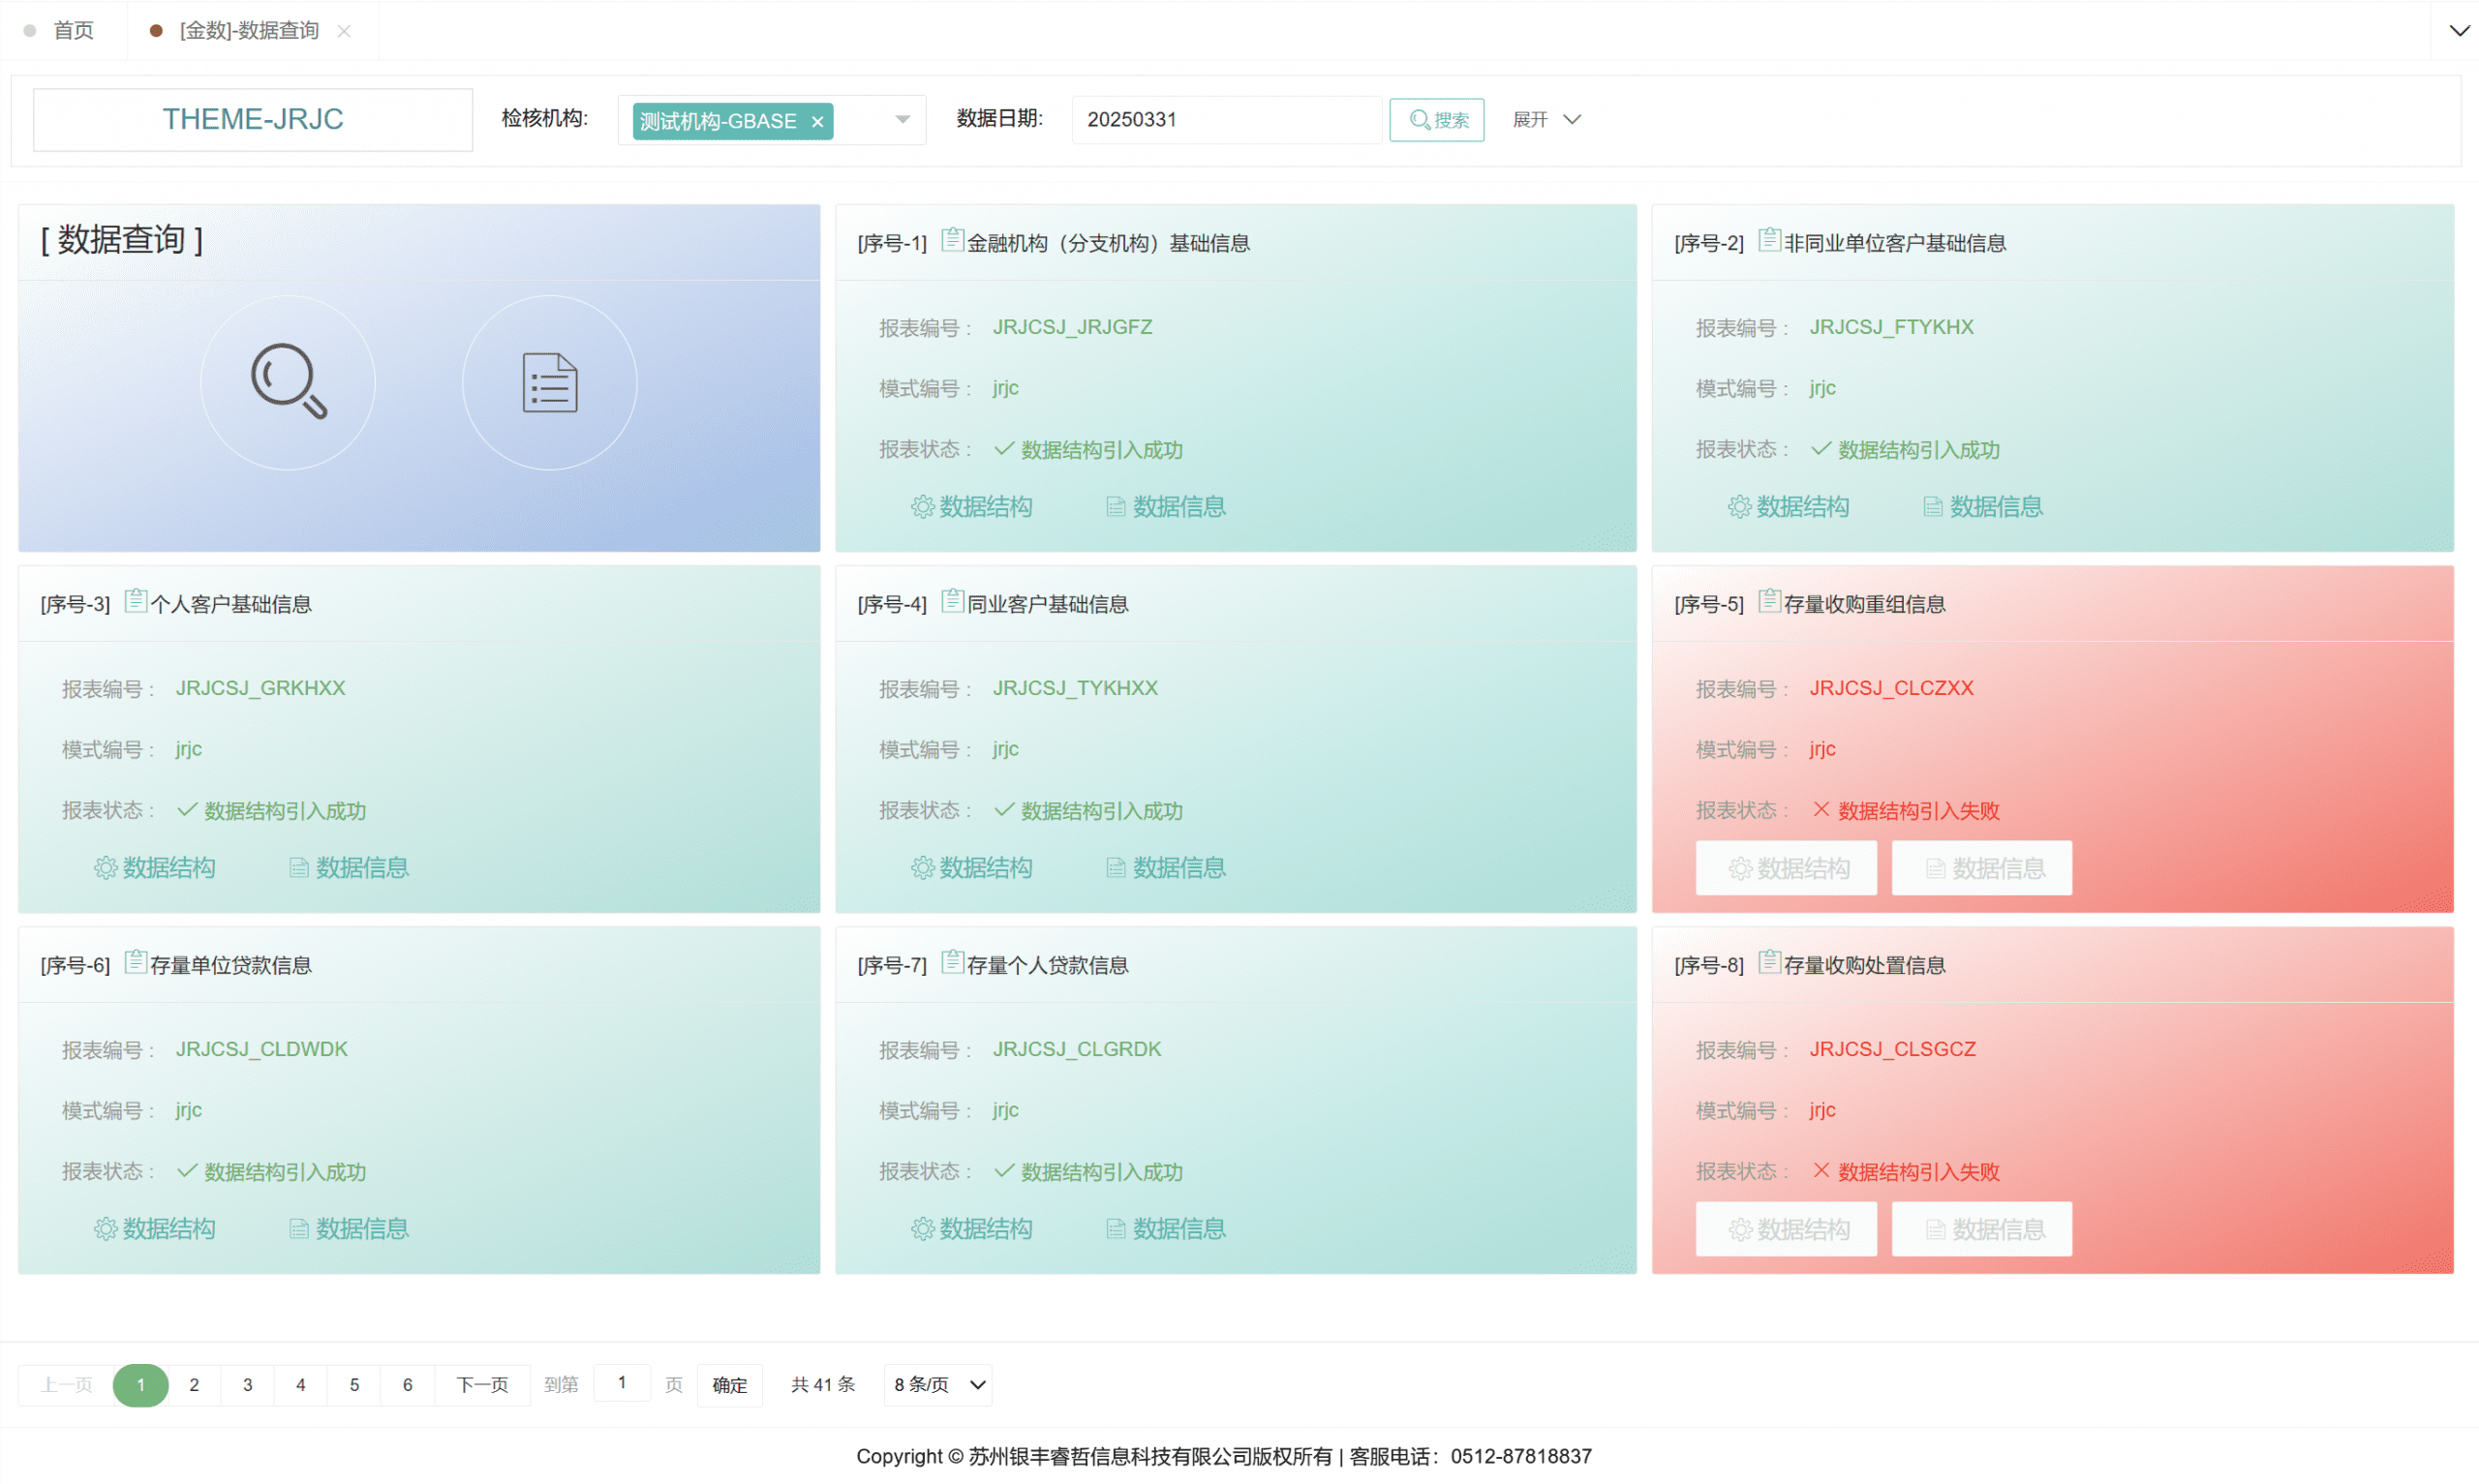The width and height of the screenshot is (2479, 1484).
Task: Click the magnifying glass query icon
Action: click(288, 382)
